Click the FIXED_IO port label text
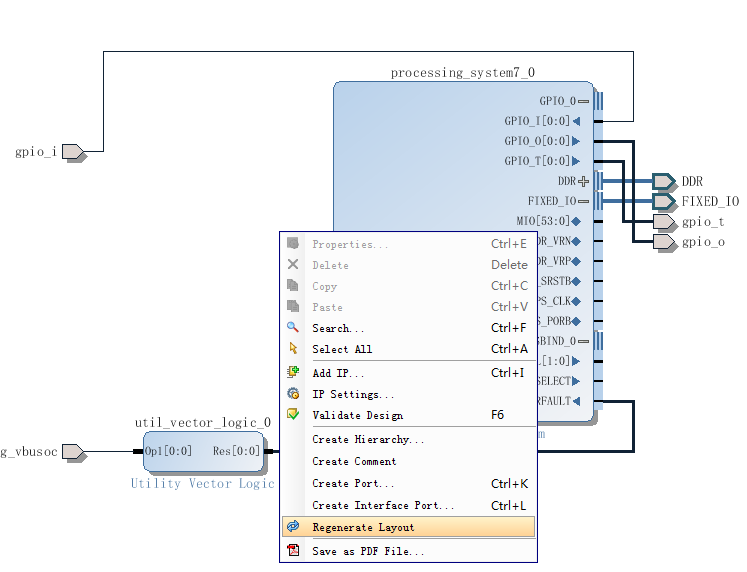Viewport: 747px width, 572px height. [710, 201]
